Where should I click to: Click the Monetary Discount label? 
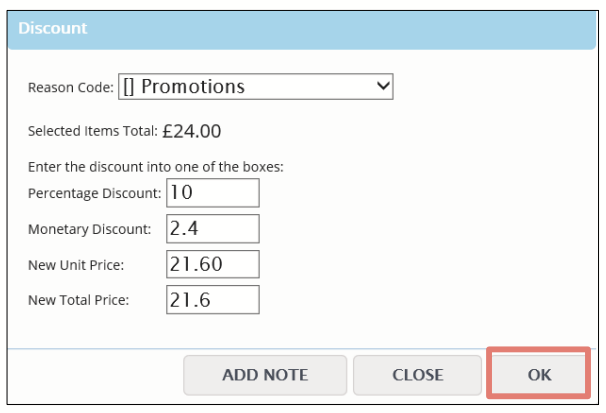(x=89, y=229)
